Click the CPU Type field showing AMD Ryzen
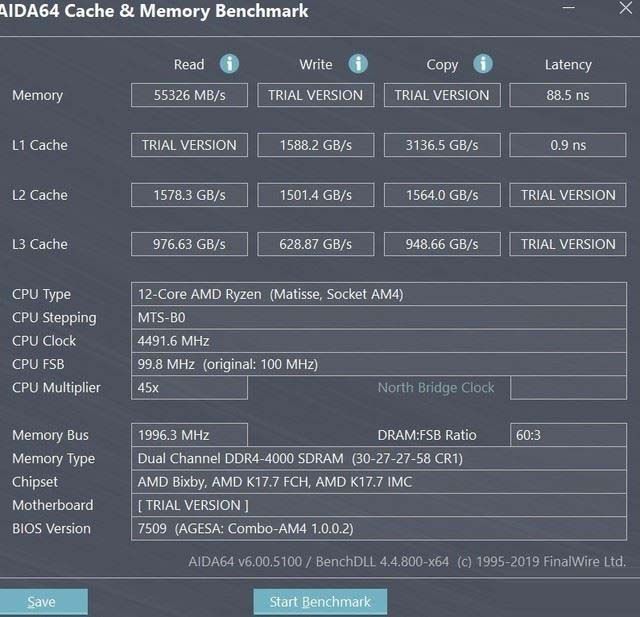This screenshot has height=617, width=640. (379, 294)
